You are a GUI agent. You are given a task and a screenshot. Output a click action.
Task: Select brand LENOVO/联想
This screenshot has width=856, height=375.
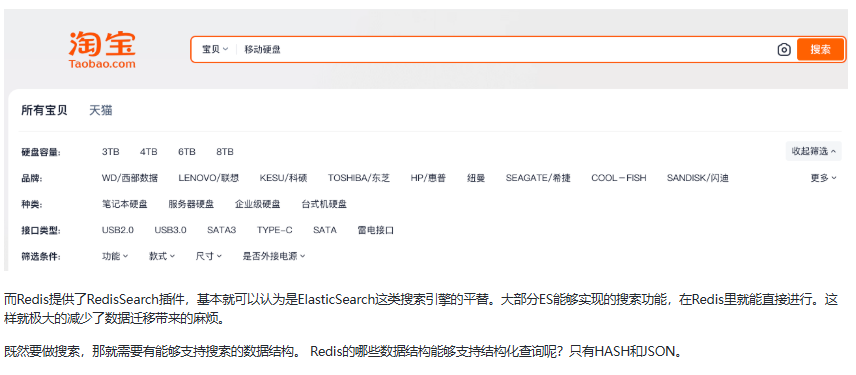(x=209, y=178)
